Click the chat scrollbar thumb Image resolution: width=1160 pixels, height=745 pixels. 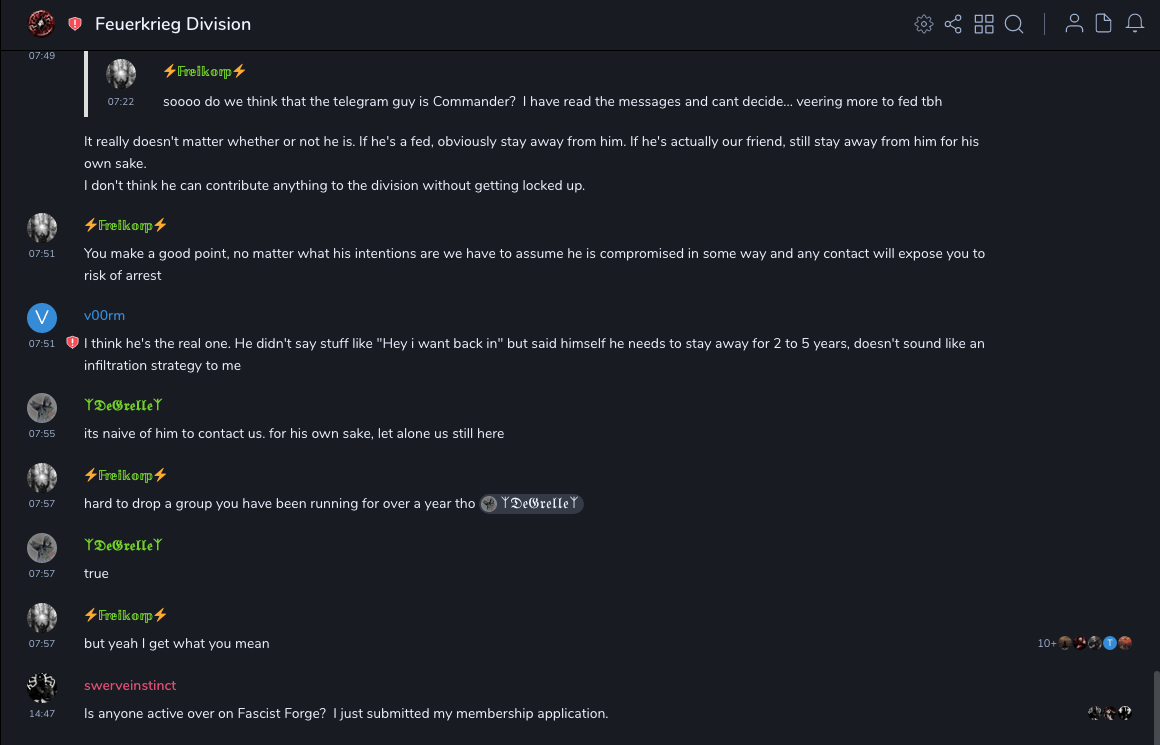pos(1155,706)
